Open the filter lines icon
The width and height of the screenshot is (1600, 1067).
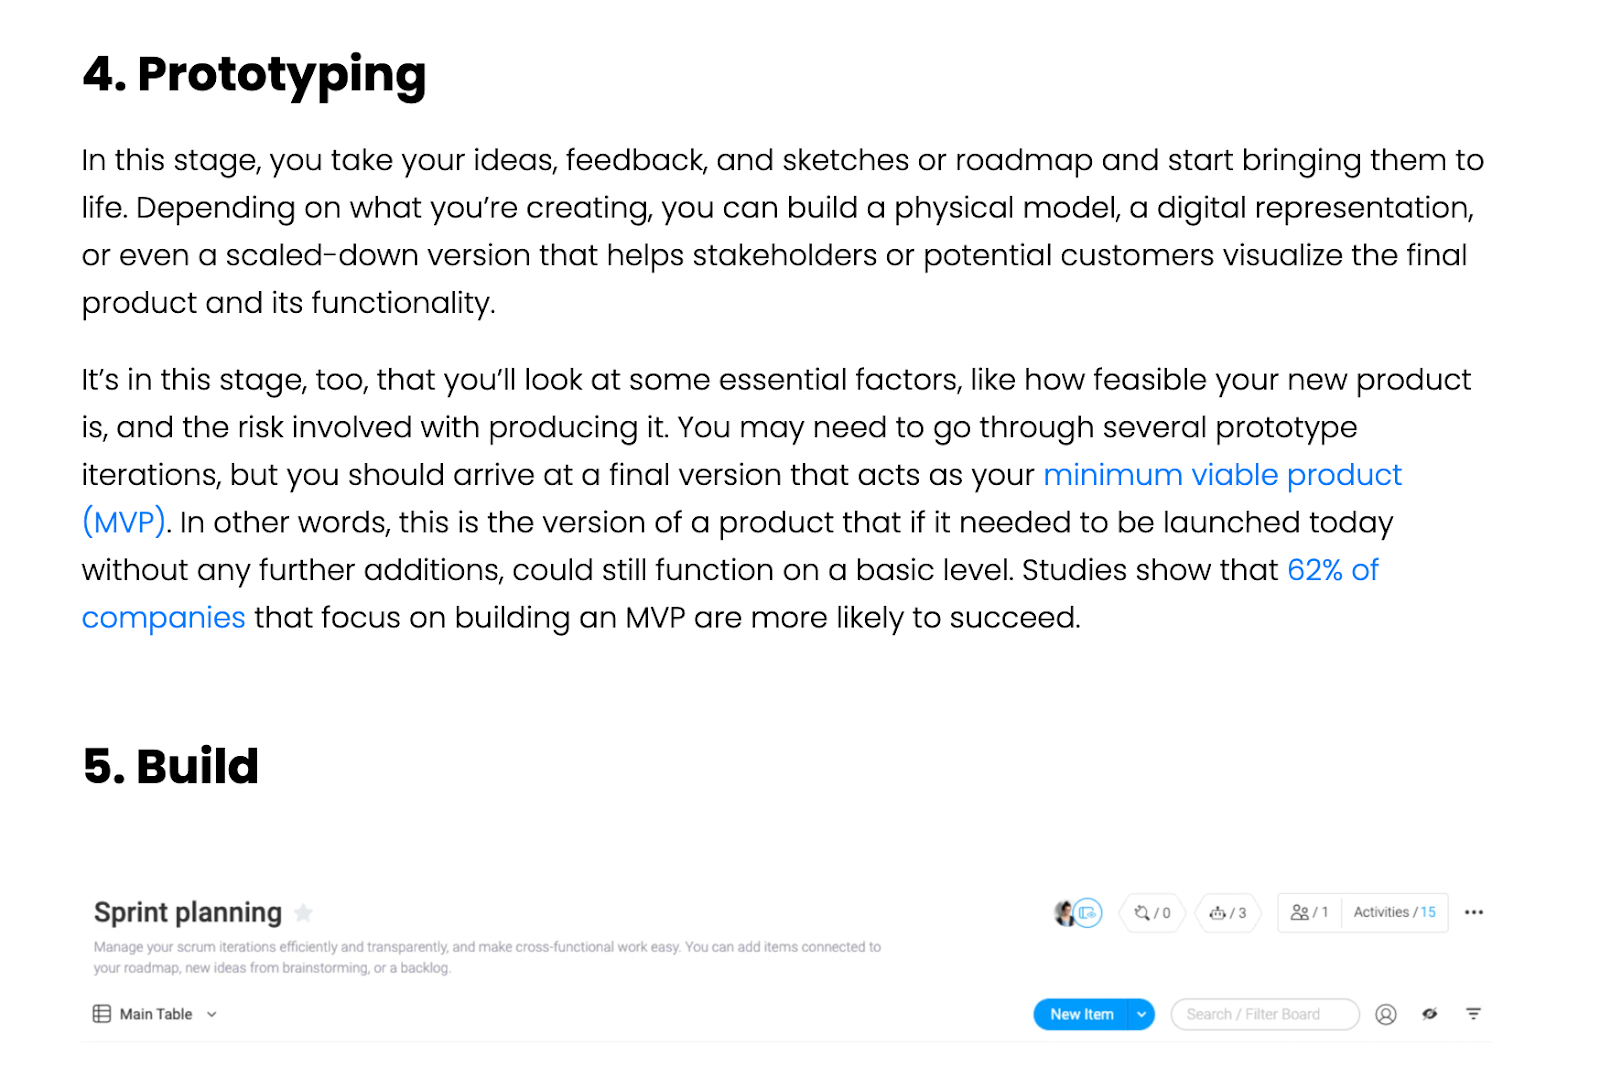coord(1473,1014)
